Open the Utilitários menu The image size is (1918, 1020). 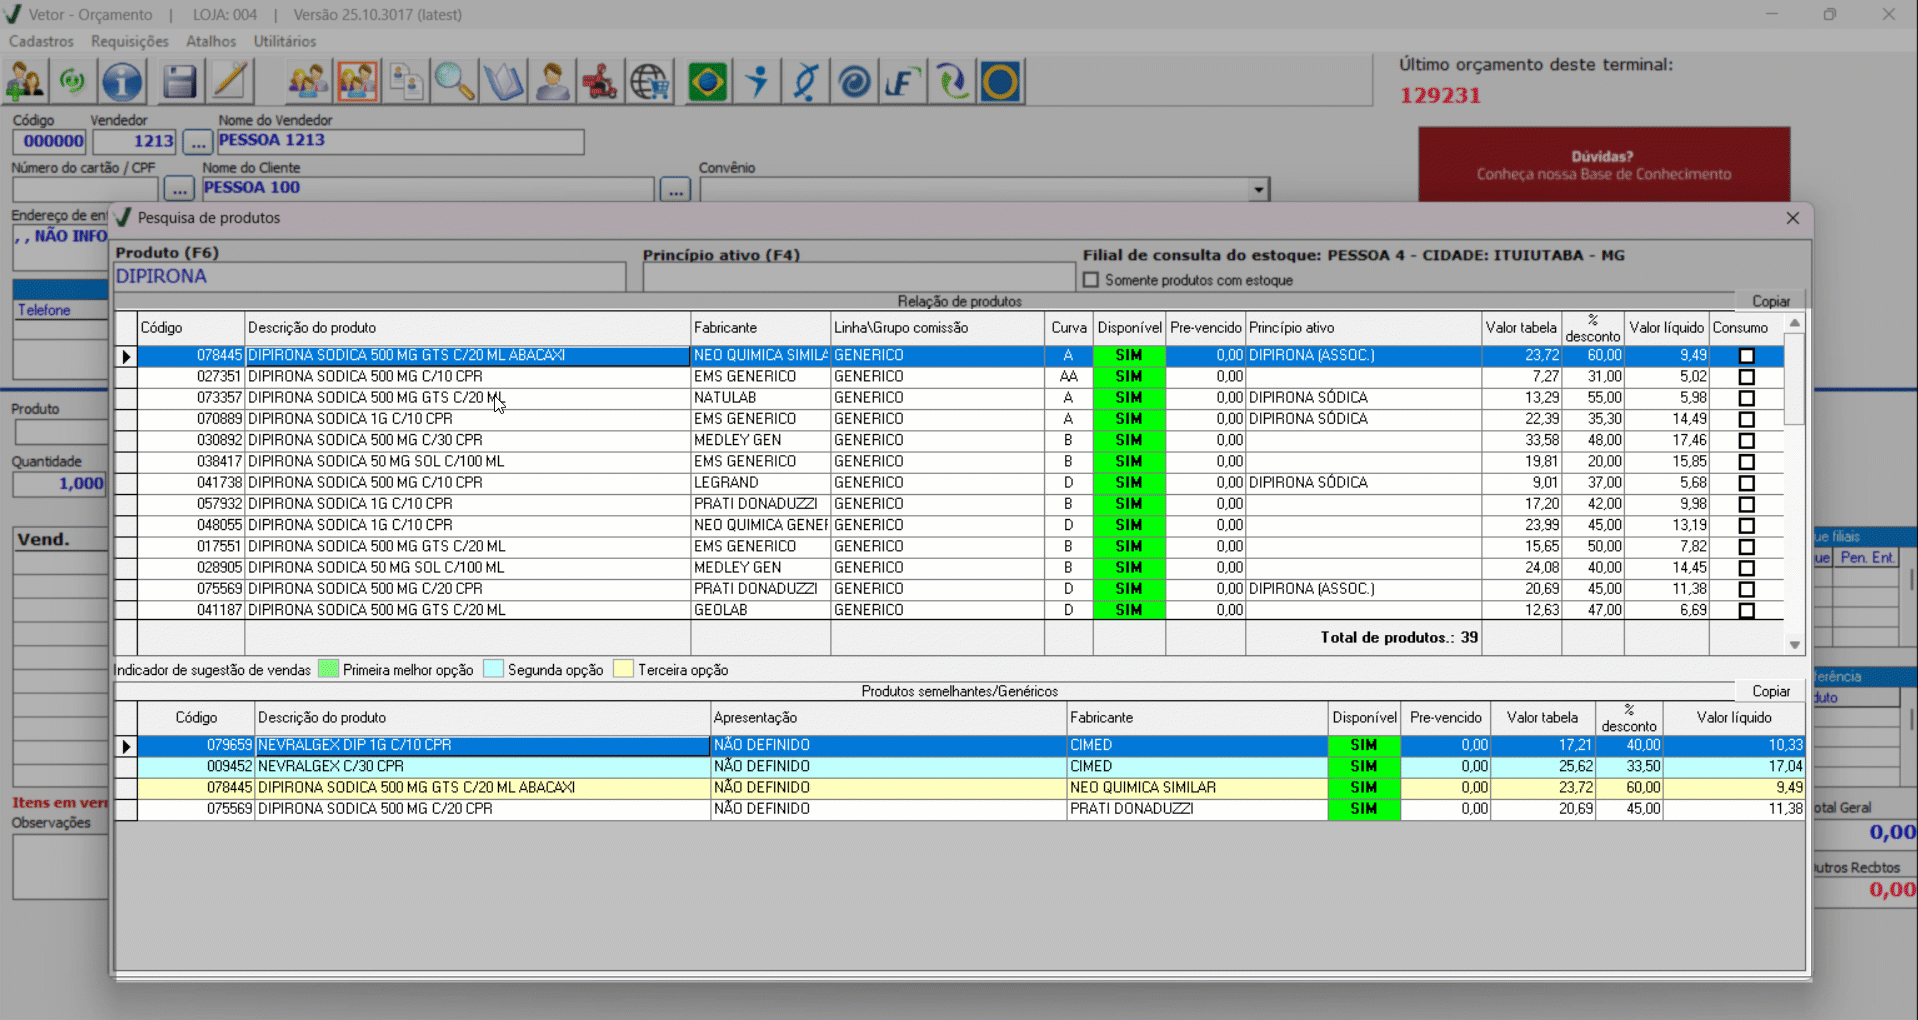[284, 41]
